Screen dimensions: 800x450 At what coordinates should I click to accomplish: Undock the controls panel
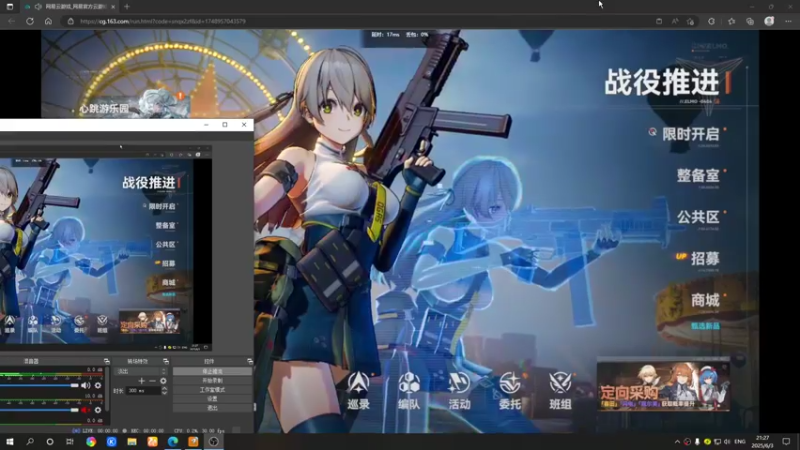(x=250, y=361)
